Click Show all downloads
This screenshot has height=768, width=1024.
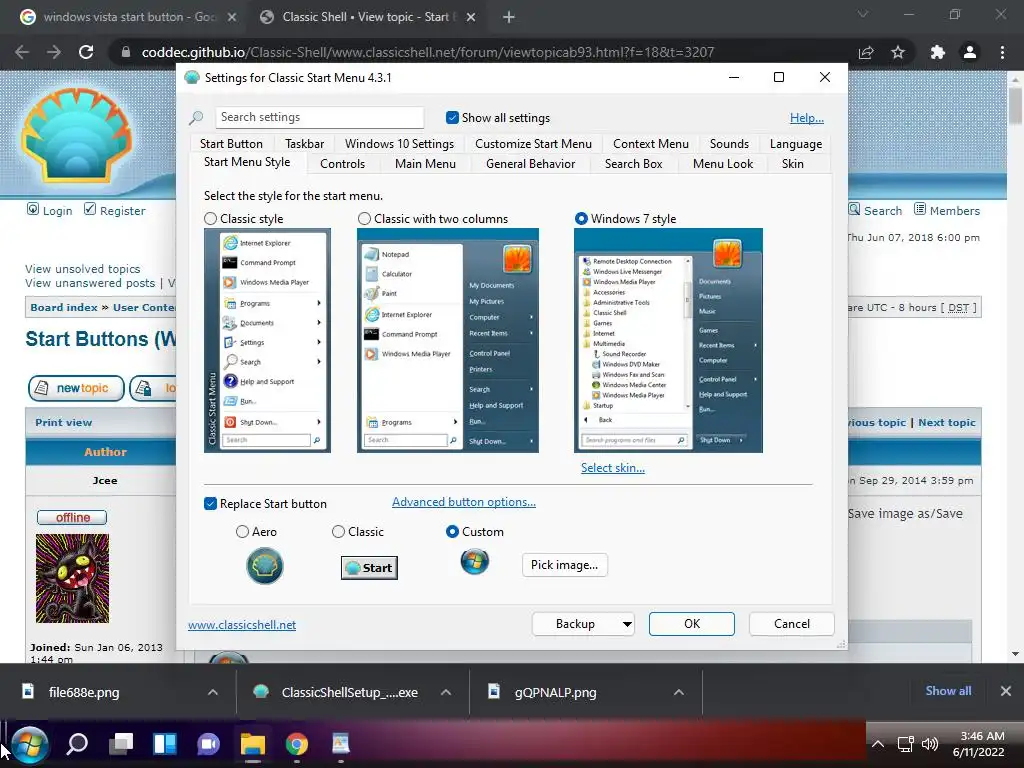pos(948,691)
